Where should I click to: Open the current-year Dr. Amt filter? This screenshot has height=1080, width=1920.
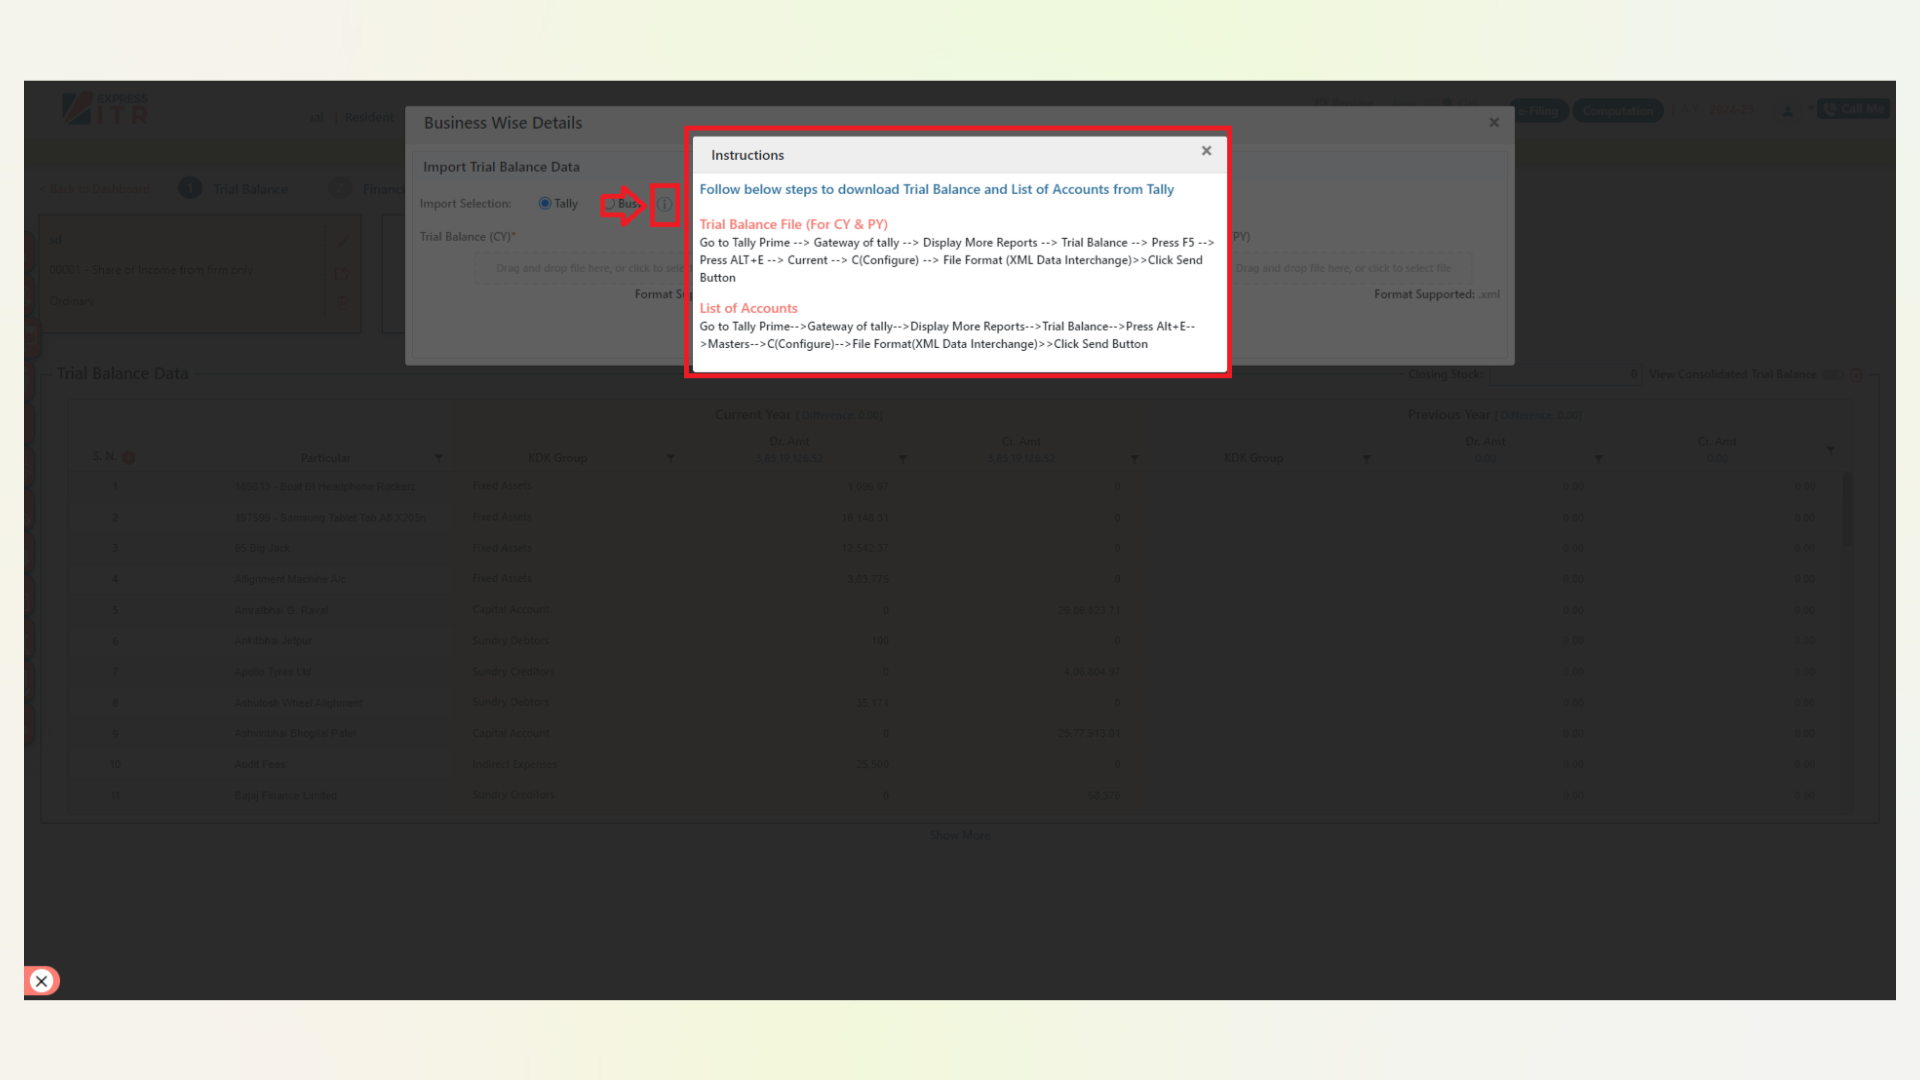[902, 458]
